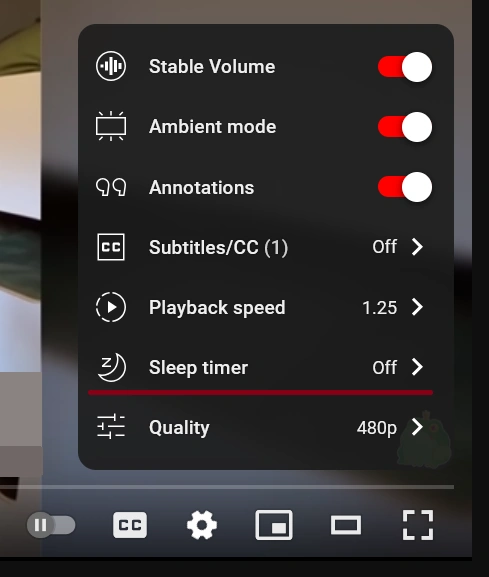Expand Subtitles/CC options via chevron arrow
Image resolution: width=489 pixels, height=577 pixels.
click(x=417, y=247)
